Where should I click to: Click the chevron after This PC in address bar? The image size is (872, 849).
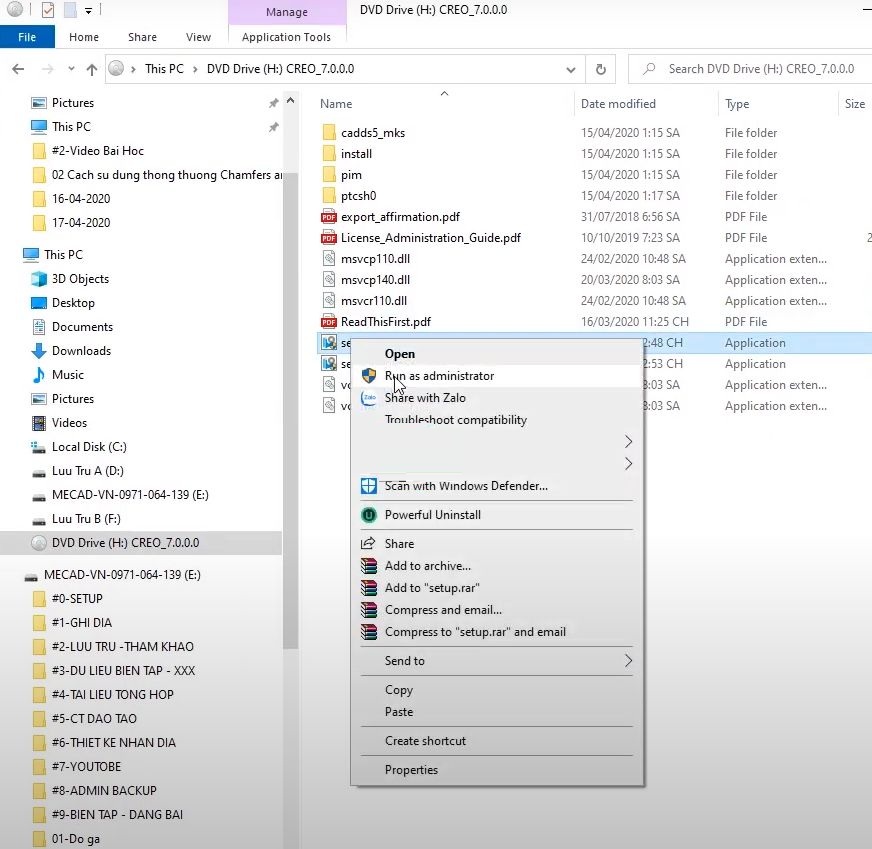[x=195, y=69]
